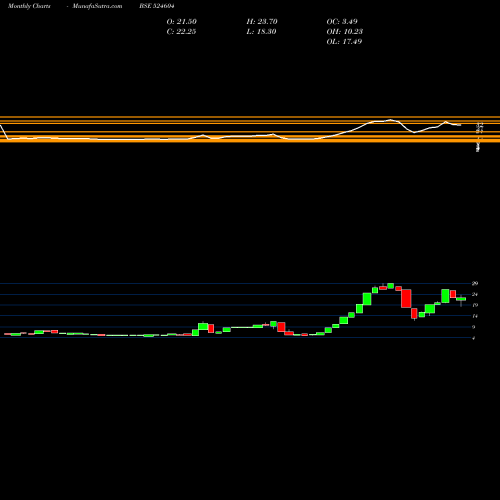Click the 29 price axis label
This screenshot has height=500, width=500.
(x=475, y=284)
